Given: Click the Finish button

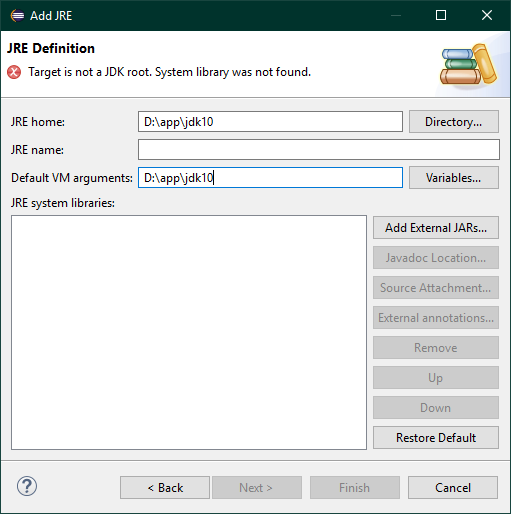Looking at the screenshot, I should 355,488.
